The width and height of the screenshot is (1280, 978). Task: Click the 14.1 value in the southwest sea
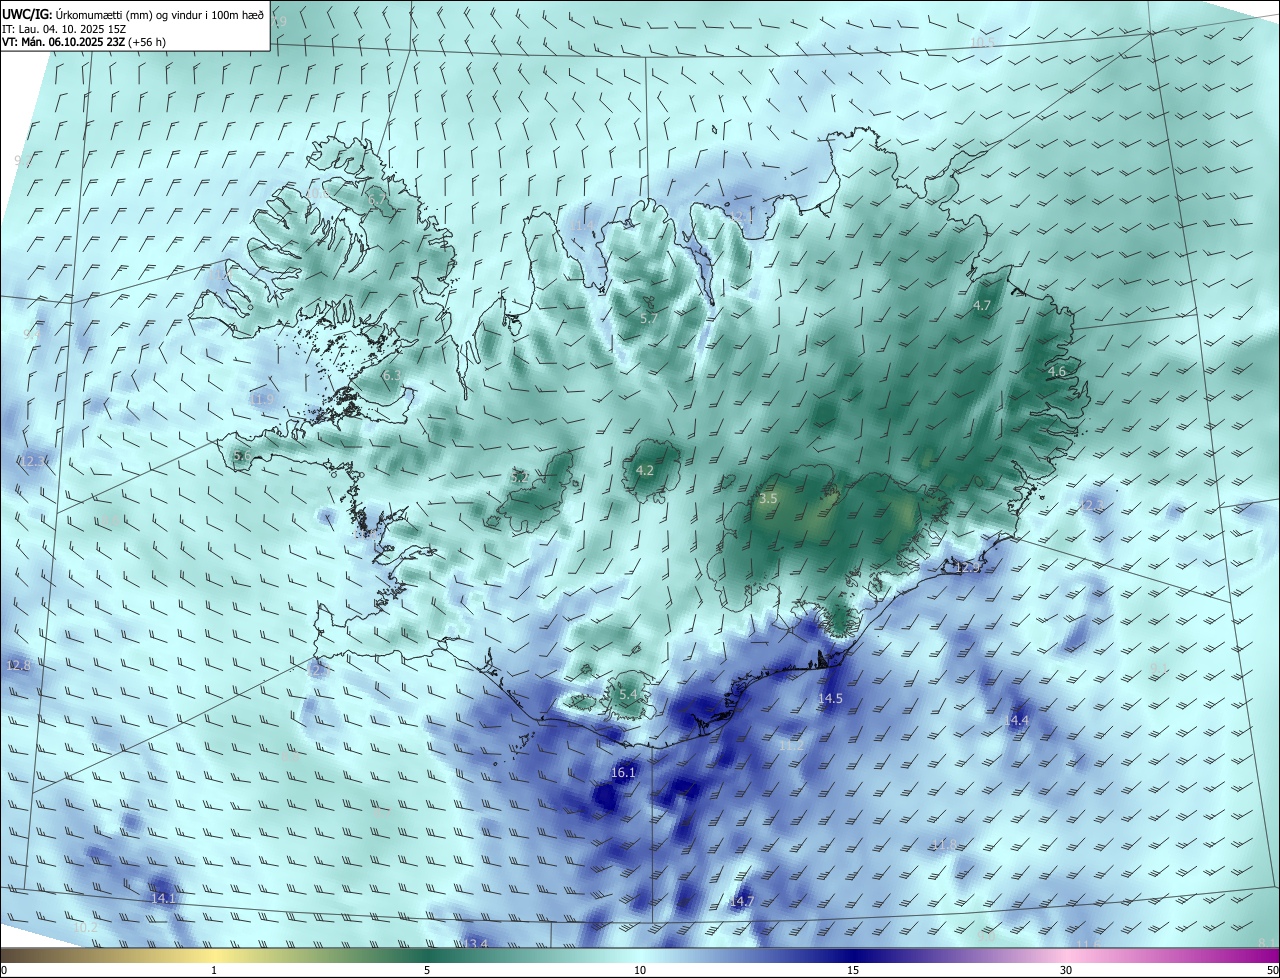coord(163,899)
